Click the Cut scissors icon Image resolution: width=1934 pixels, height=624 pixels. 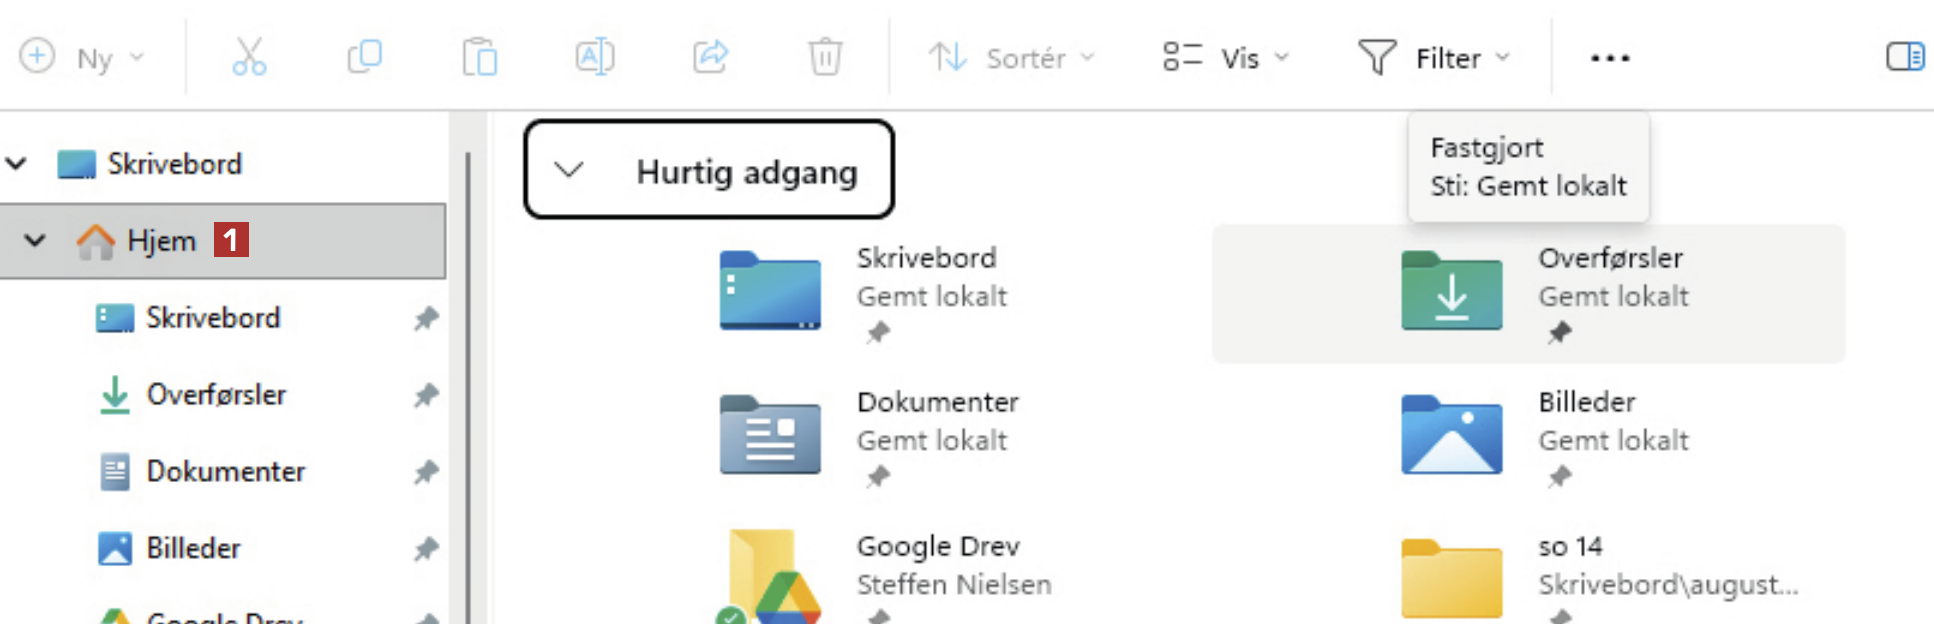249,57
